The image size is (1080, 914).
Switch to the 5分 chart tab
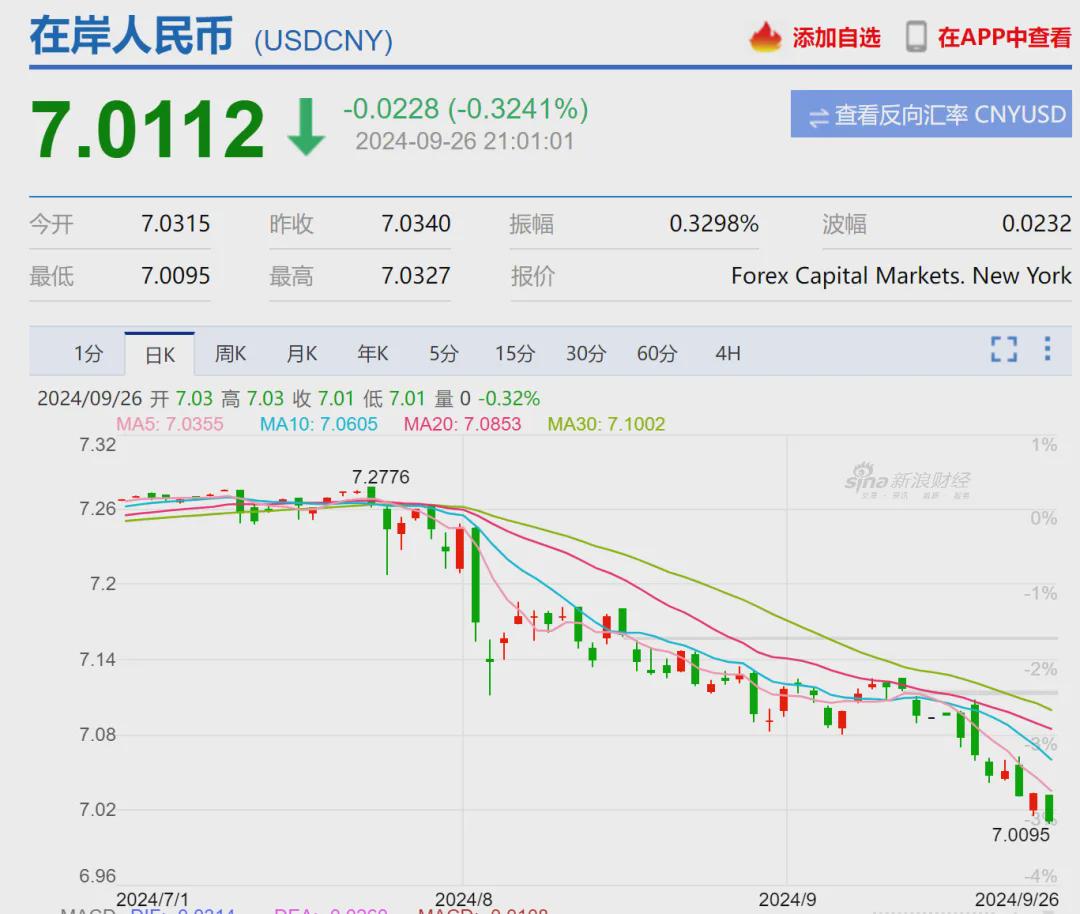tap(444, 354)
